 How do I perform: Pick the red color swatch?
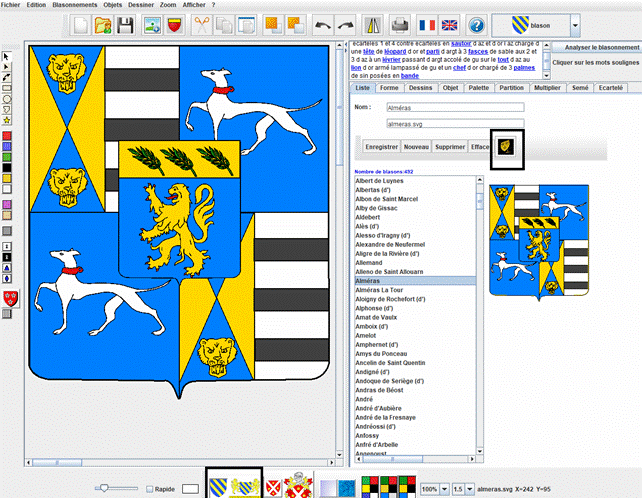[x=7, y=134]
